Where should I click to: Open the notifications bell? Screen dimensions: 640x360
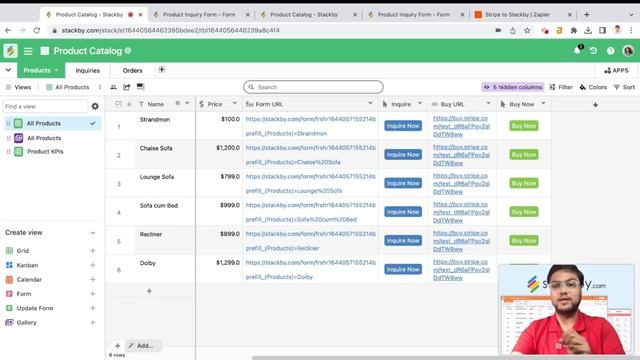click(x=577, y=50)
